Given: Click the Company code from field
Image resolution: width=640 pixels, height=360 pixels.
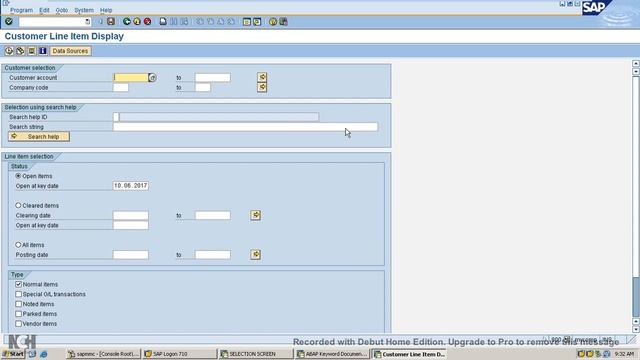Looking at the screenshot, I should click(121, 87).
